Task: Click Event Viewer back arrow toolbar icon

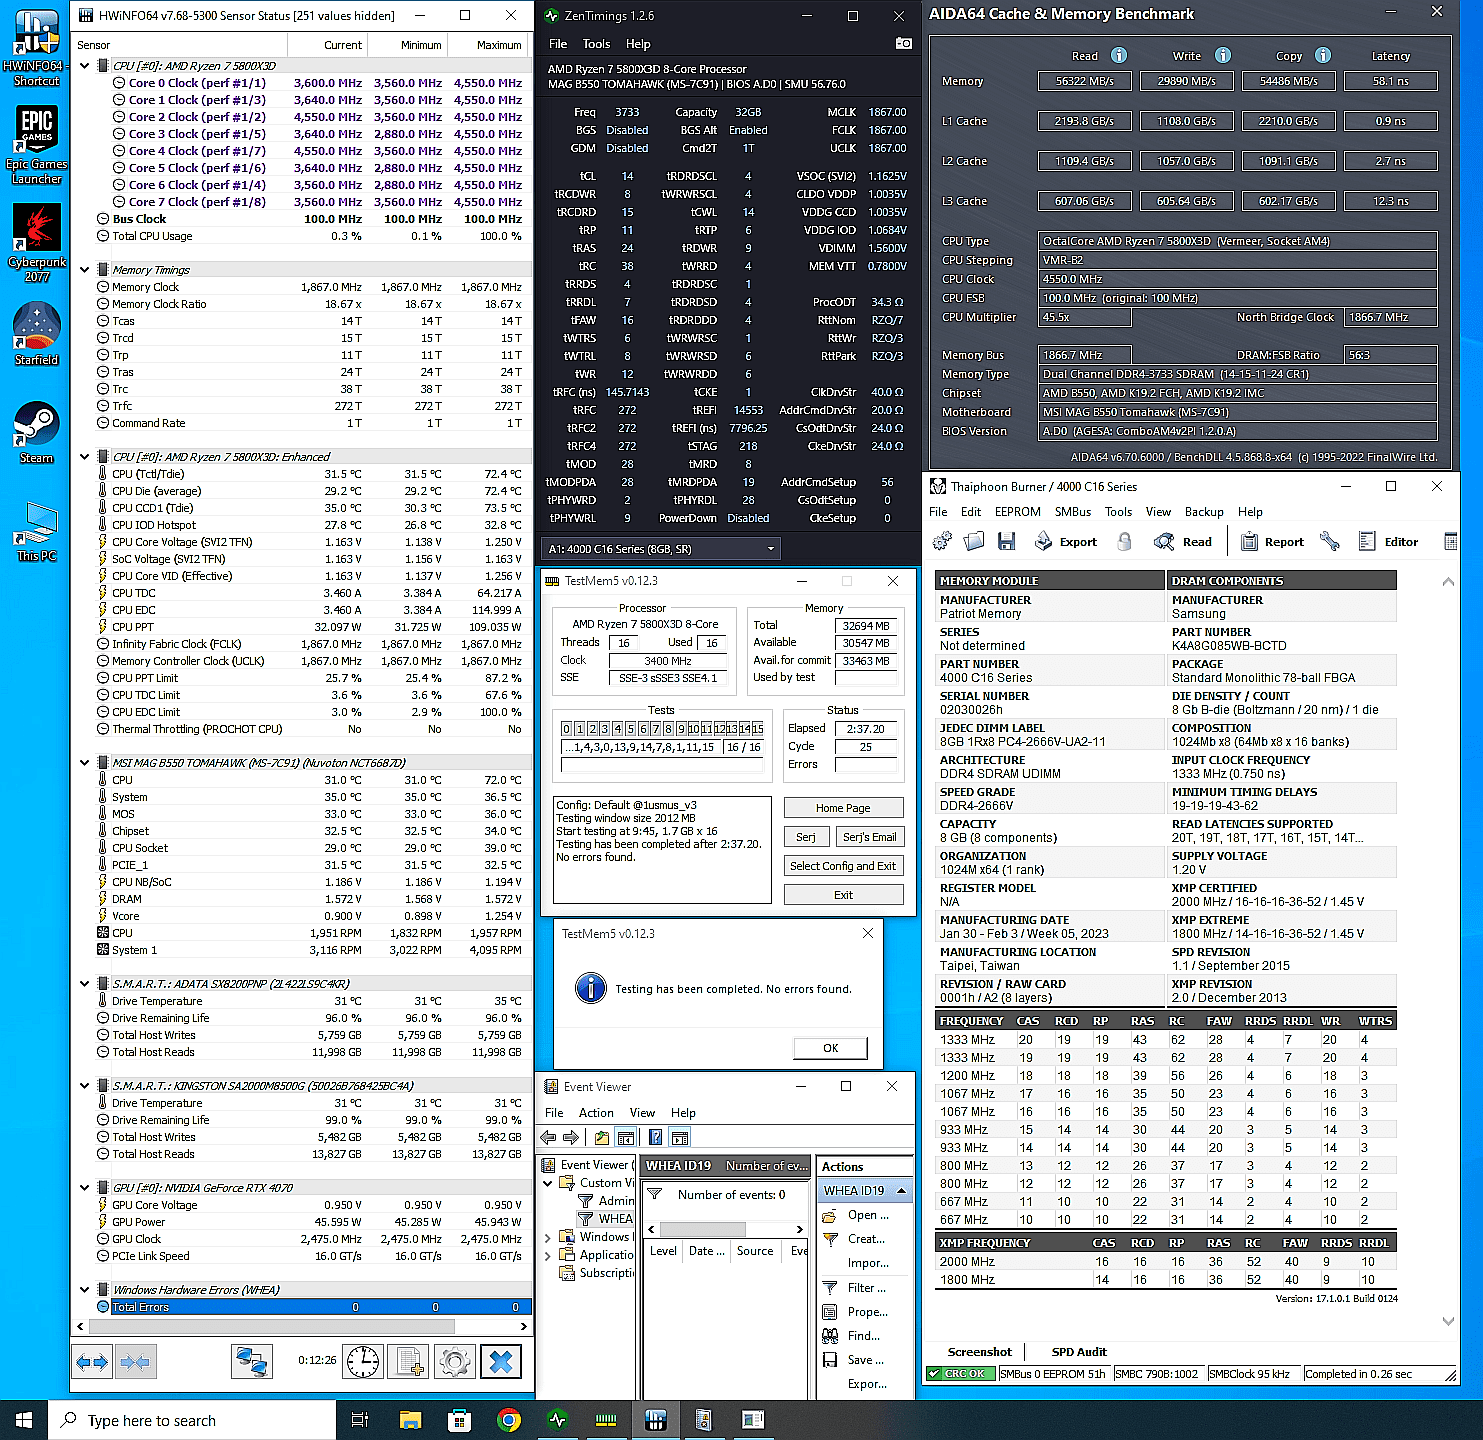Action: [x=548, y=1137]
